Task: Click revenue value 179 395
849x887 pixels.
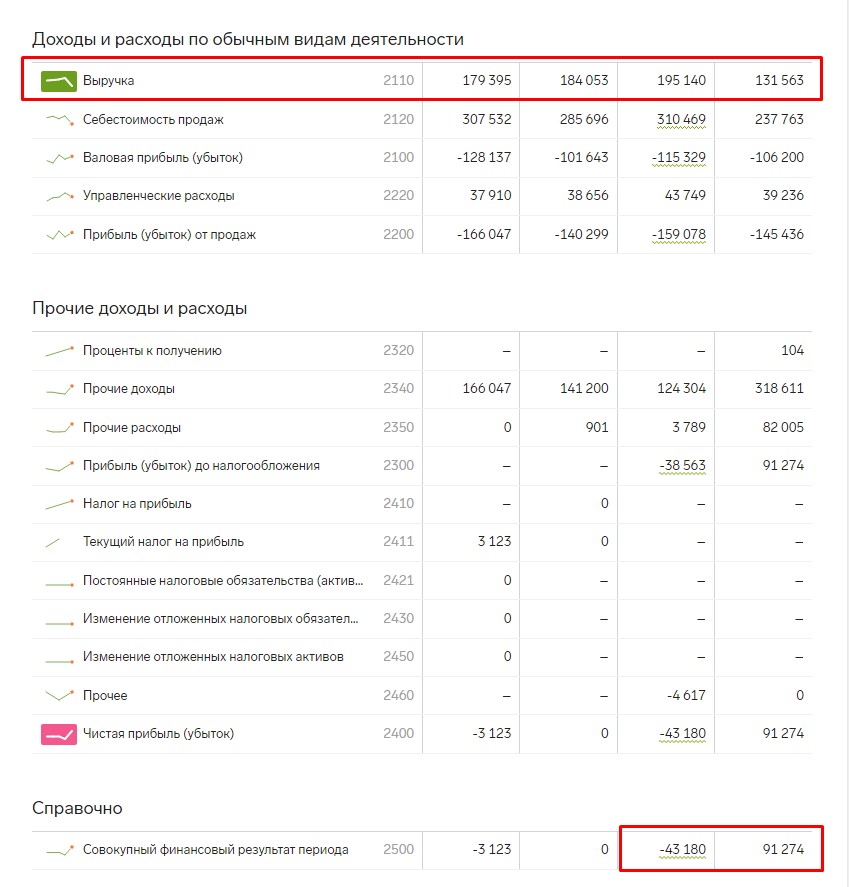Action: coord(486,80)
